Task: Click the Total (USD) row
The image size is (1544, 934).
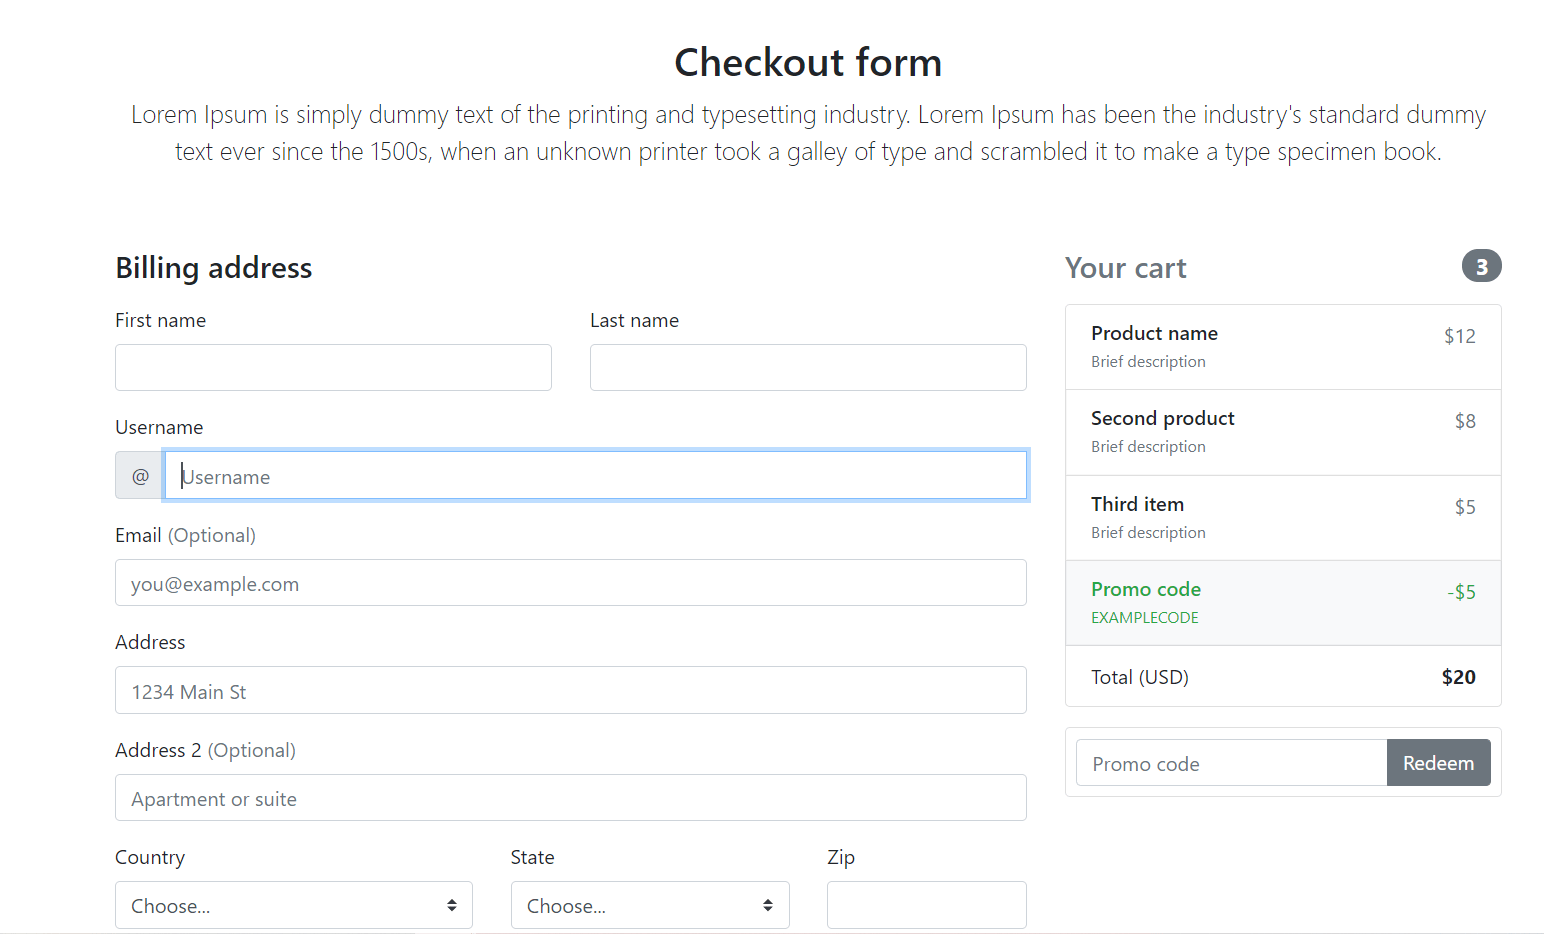Action: [x=1283, y=677]
